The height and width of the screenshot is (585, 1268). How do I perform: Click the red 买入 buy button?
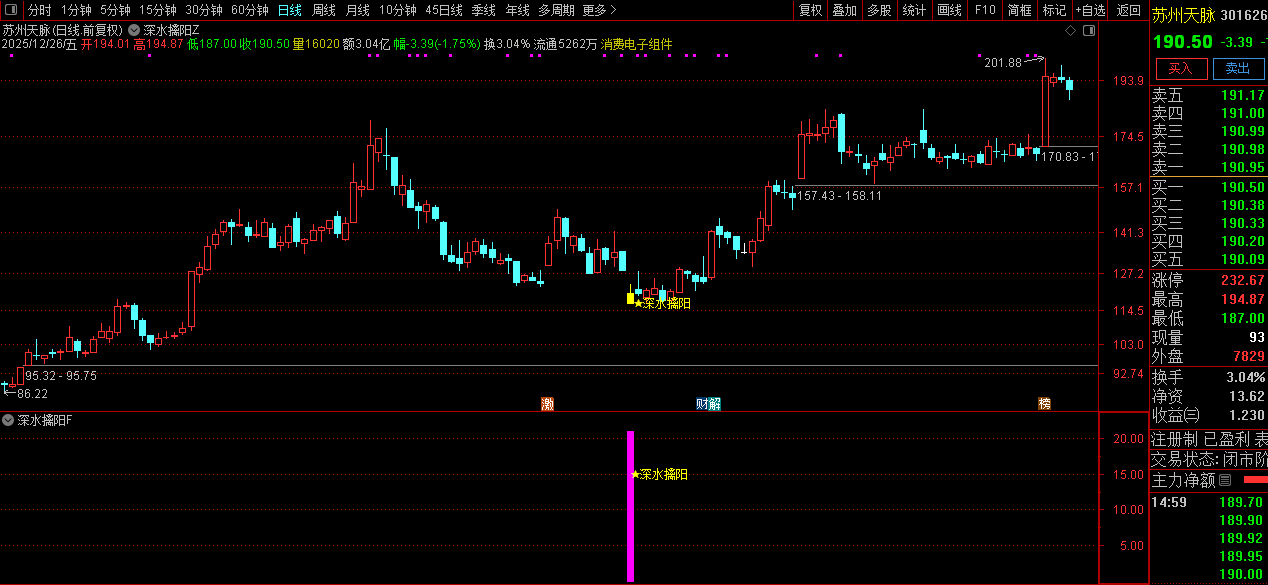[x=1181, y=68]
